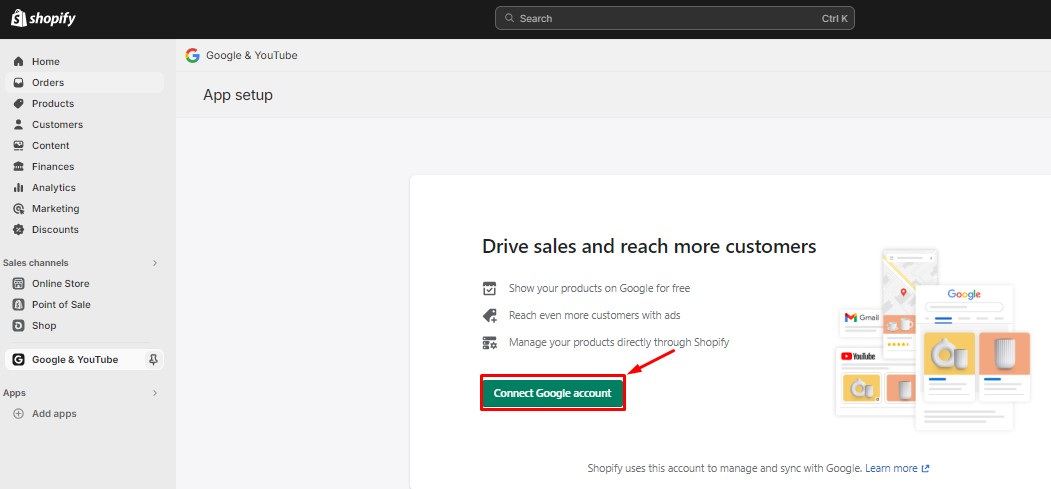Click the Google products illustration
The height and width of the screenshot is (489, 1051).
pos(932,342)
